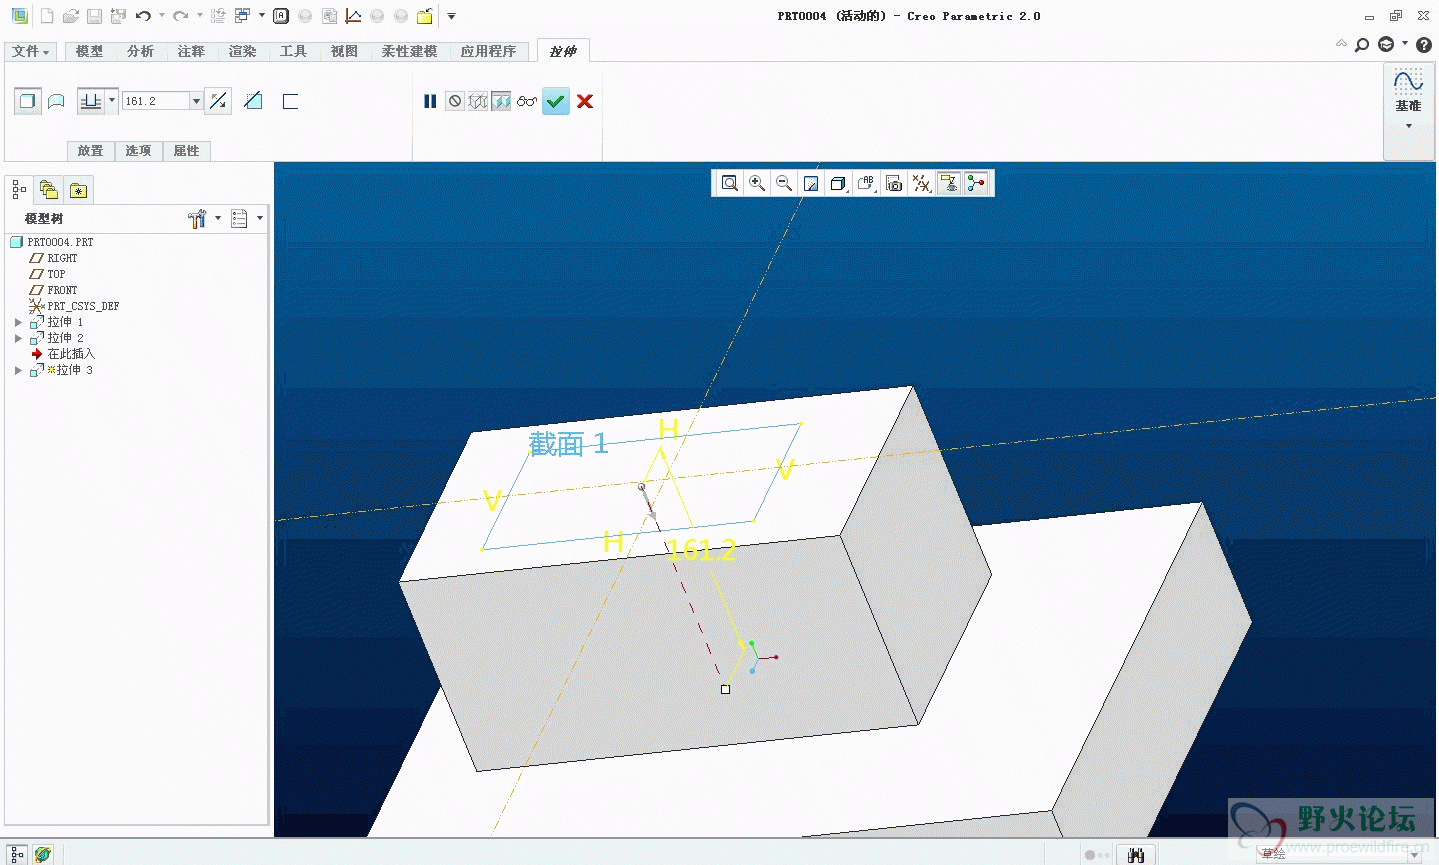Switch to the 注释 ribbon tab
This screenshot has width=1439, height=865.
(191, 51)
